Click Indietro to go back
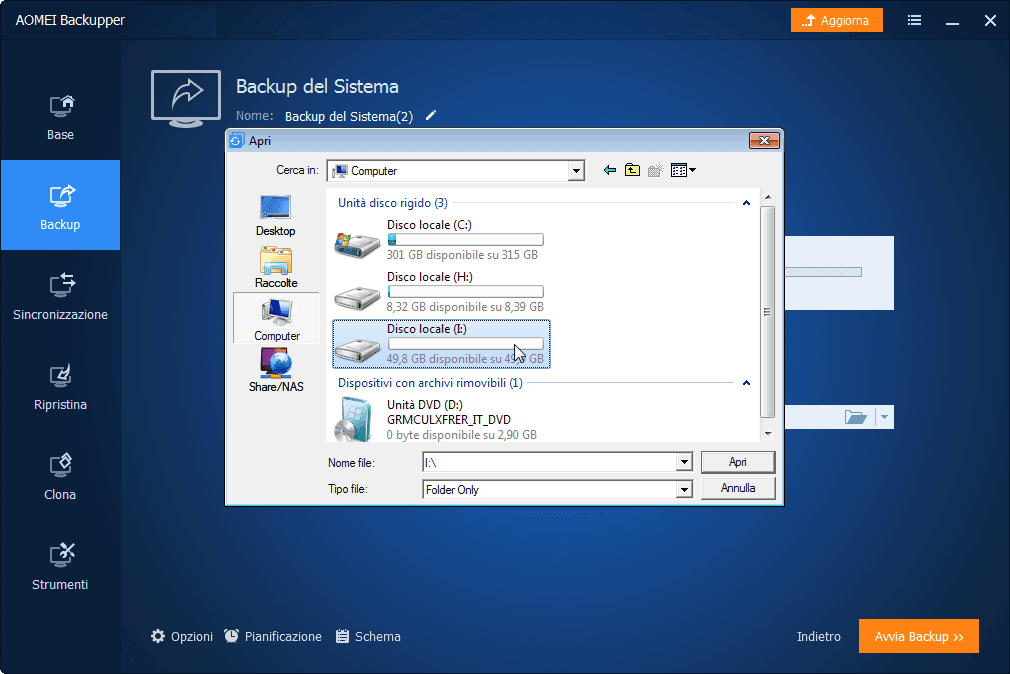Image resolution: width=1010 pixels, height=674 pixels. (x=819, y=637)
